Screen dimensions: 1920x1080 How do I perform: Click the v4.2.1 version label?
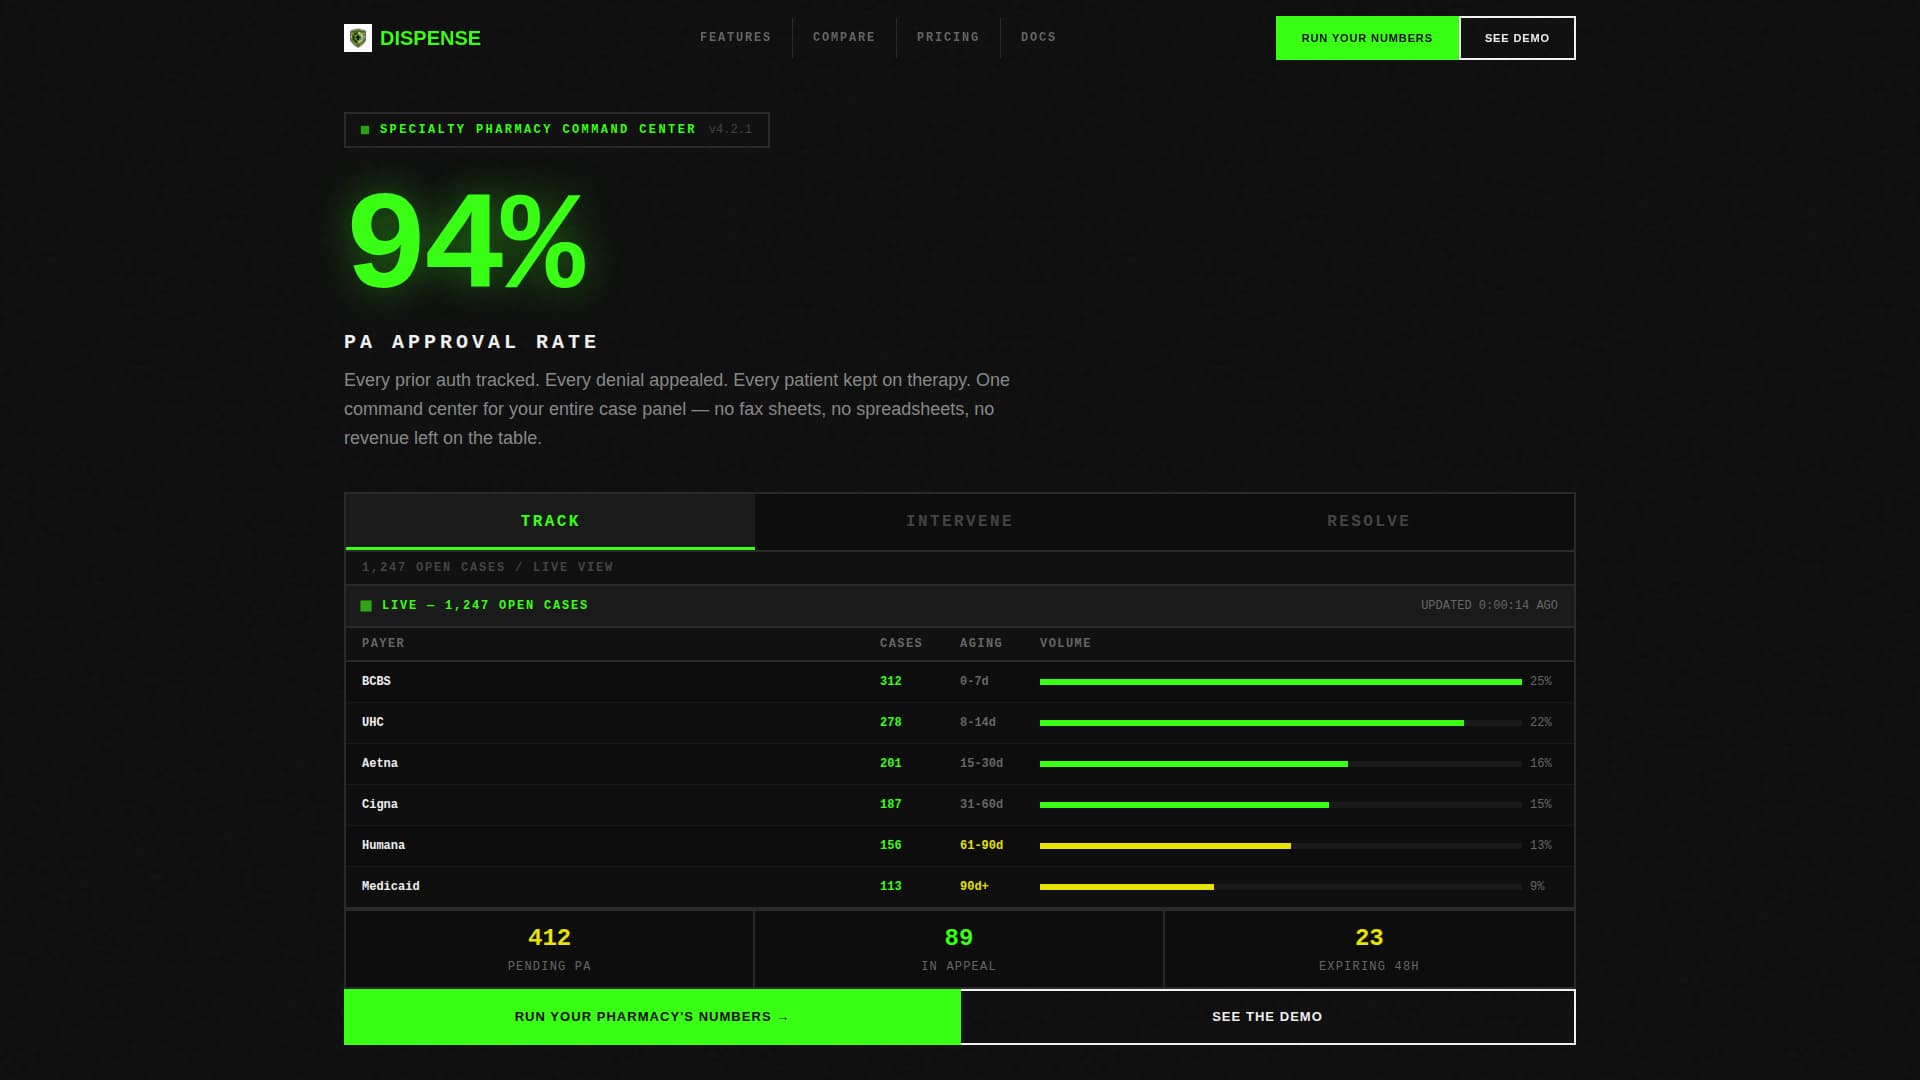(730, 129)
